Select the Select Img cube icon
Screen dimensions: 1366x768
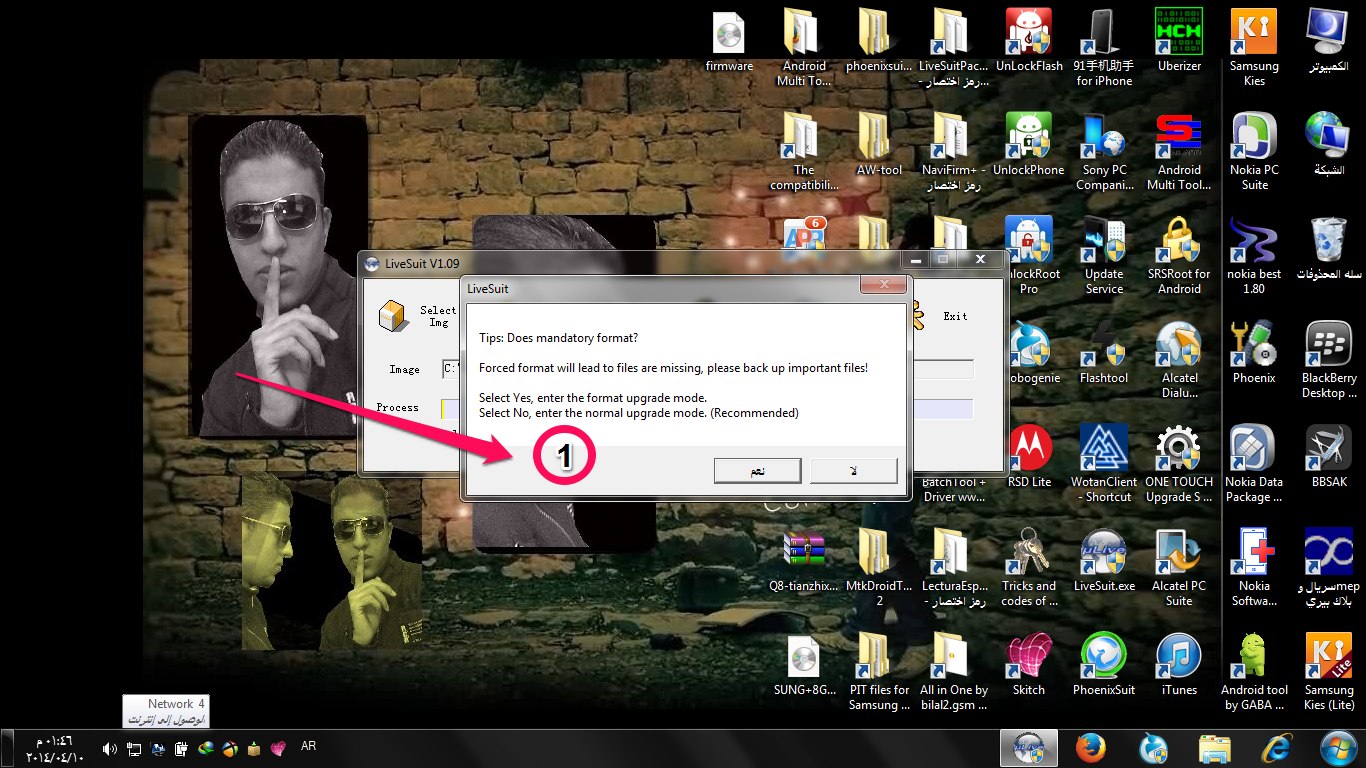[392, 316]
